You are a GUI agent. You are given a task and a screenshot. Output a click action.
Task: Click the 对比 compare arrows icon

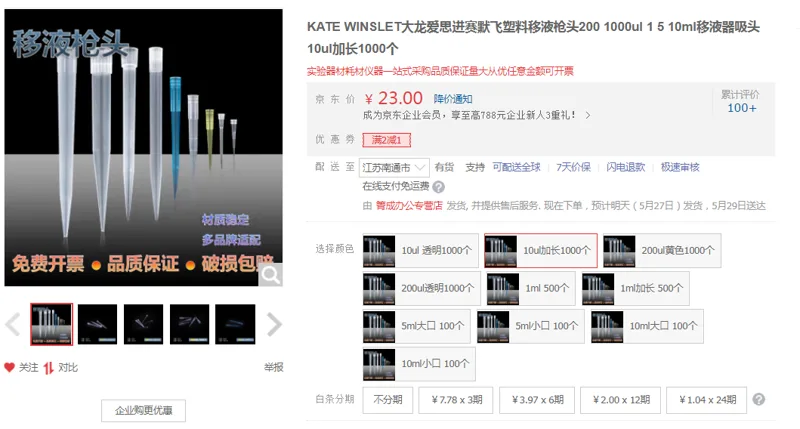[48, 368]
